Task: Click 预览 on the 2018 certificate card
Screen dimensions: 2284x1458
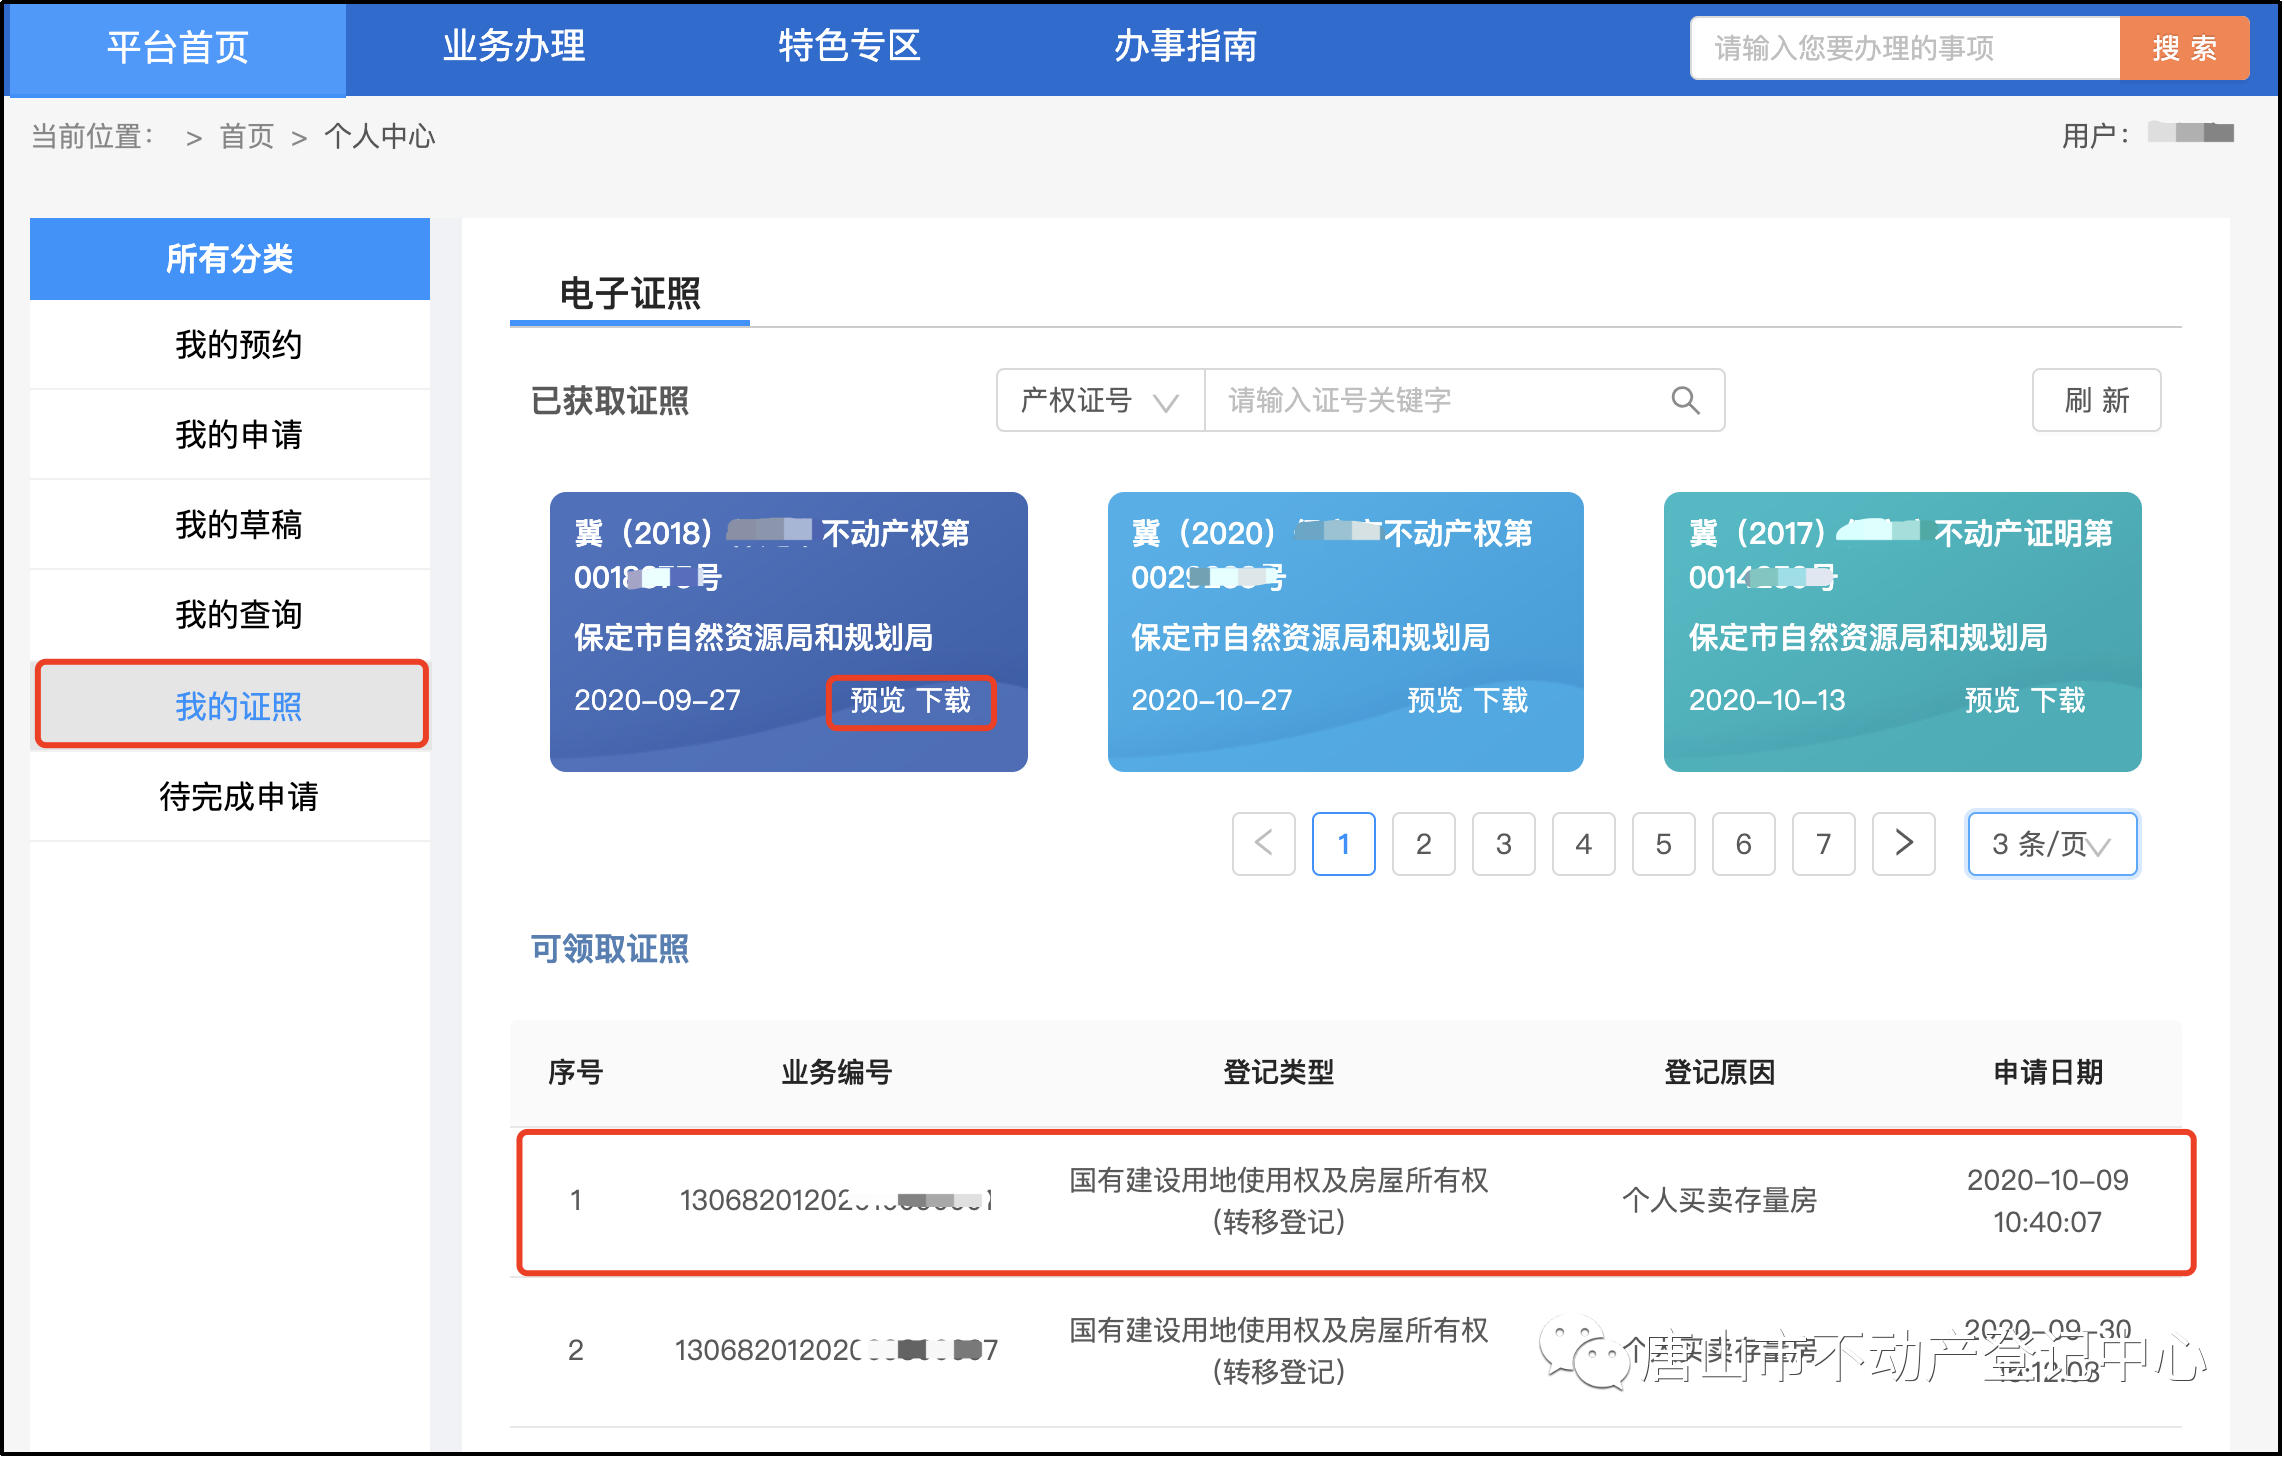Action: point(877,701)
